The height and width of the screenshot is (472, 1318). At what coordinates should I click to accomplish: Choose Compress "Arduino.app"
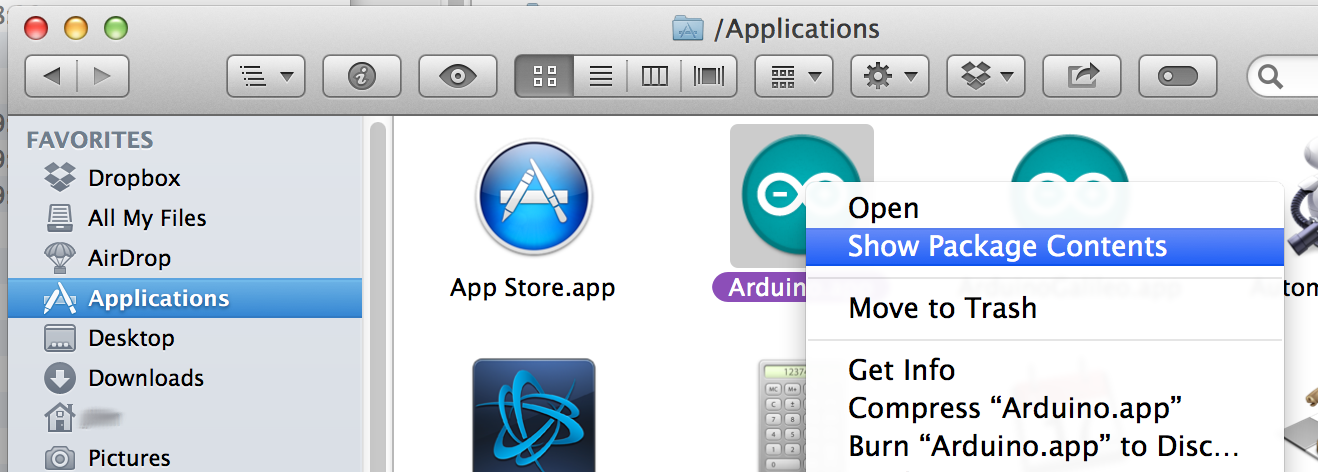tap(1045, 408)
